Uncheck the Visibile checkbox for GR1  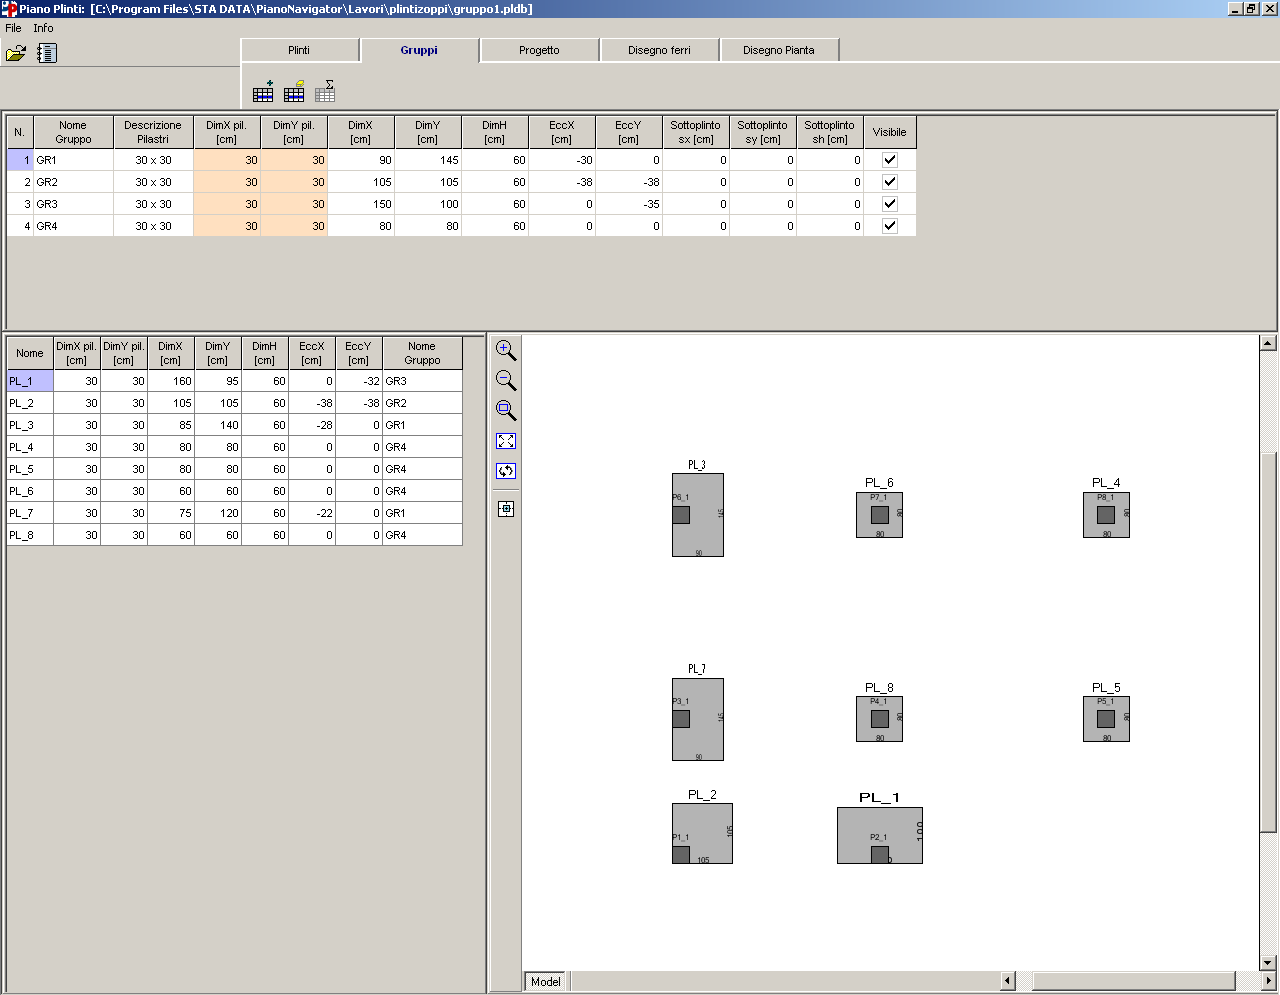(x=890, y=160)
